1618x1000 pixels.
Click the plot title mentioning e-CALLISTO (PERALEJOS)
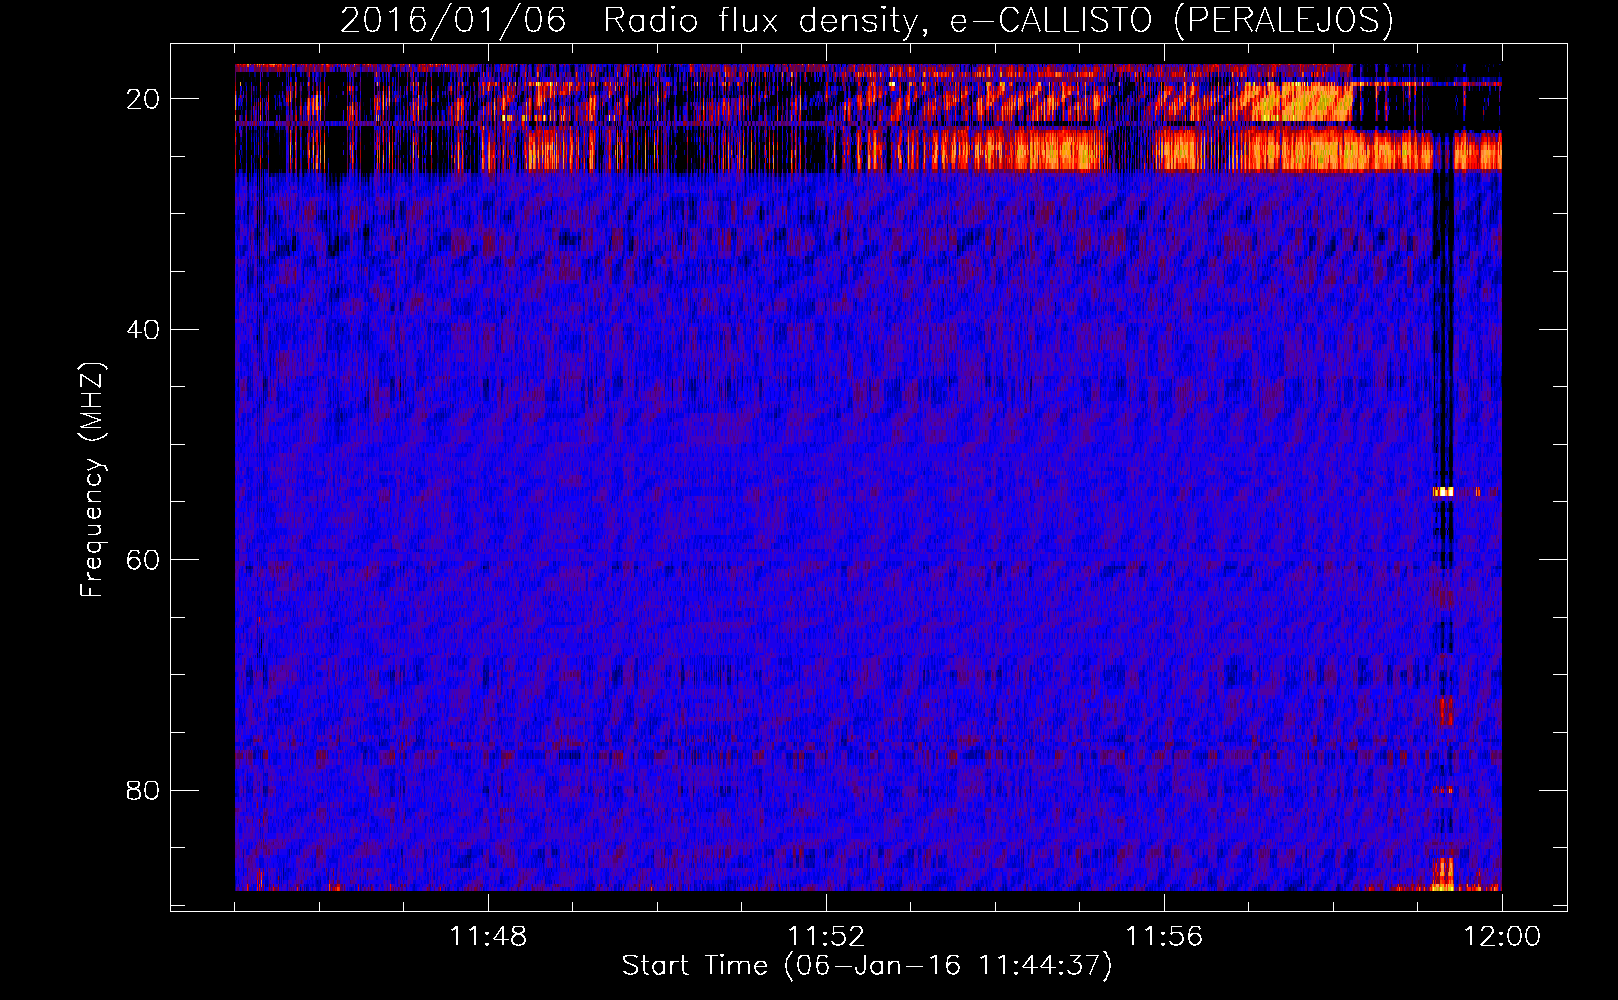pyautogui.click(x=866, y=21)
